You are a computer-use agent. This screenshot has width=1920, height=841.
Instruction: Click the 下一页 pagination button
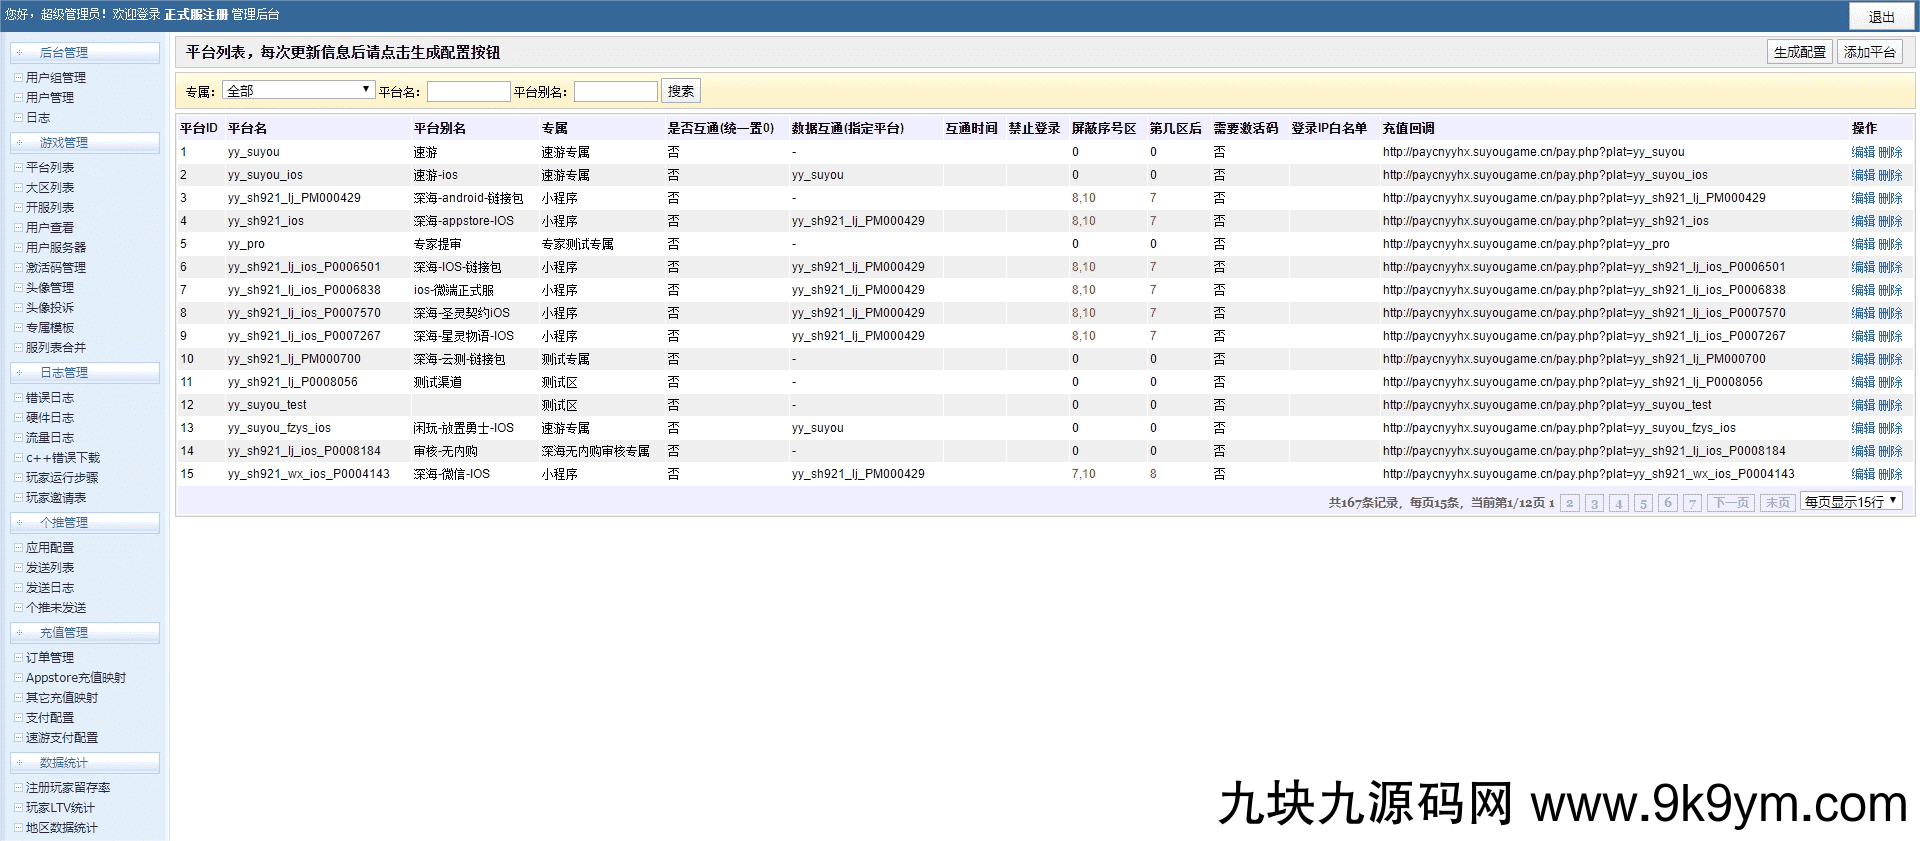(1731, 503)
